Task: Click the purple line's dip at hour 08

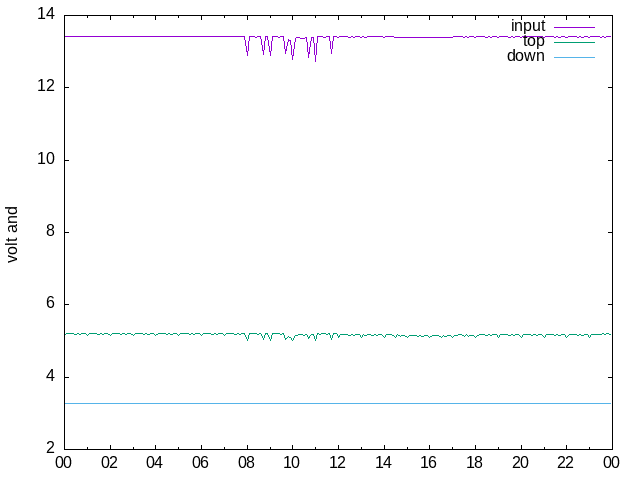Action: [248, 53]
